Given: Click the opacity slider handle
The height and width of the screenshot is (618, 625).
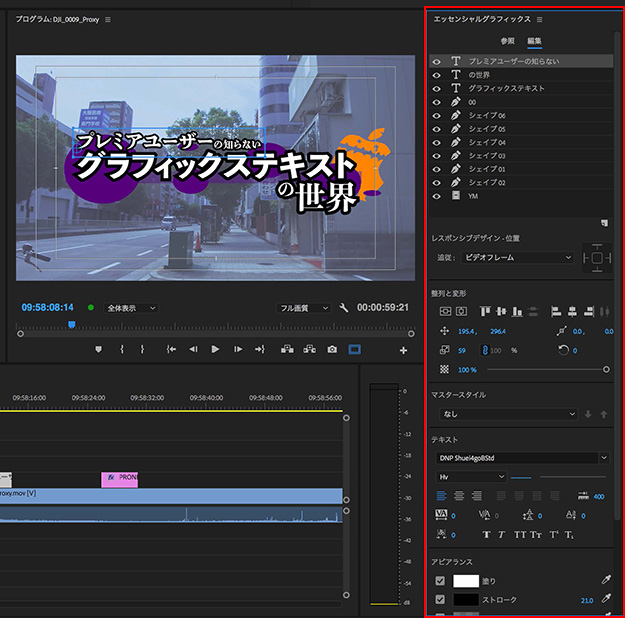Looking at the screenshot, I should [x=606, y=370].
